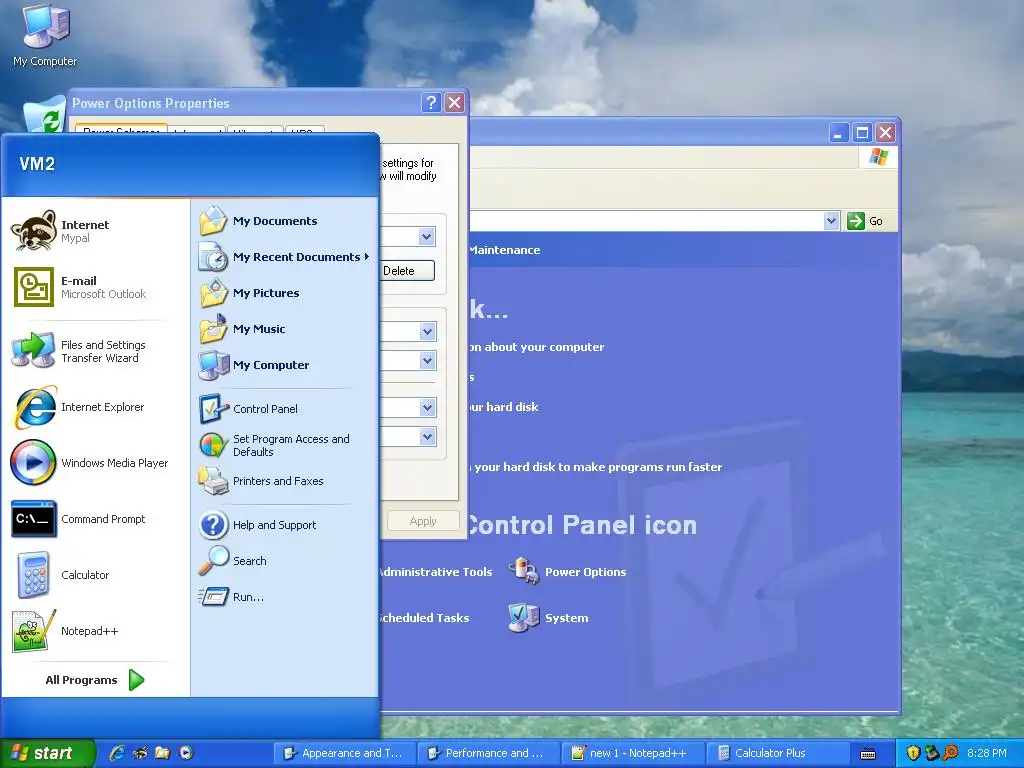Screen dimensions: 1024x768
Task: Launch Internet Explorer from Quick Launch bar
Action: click(118, 753)
